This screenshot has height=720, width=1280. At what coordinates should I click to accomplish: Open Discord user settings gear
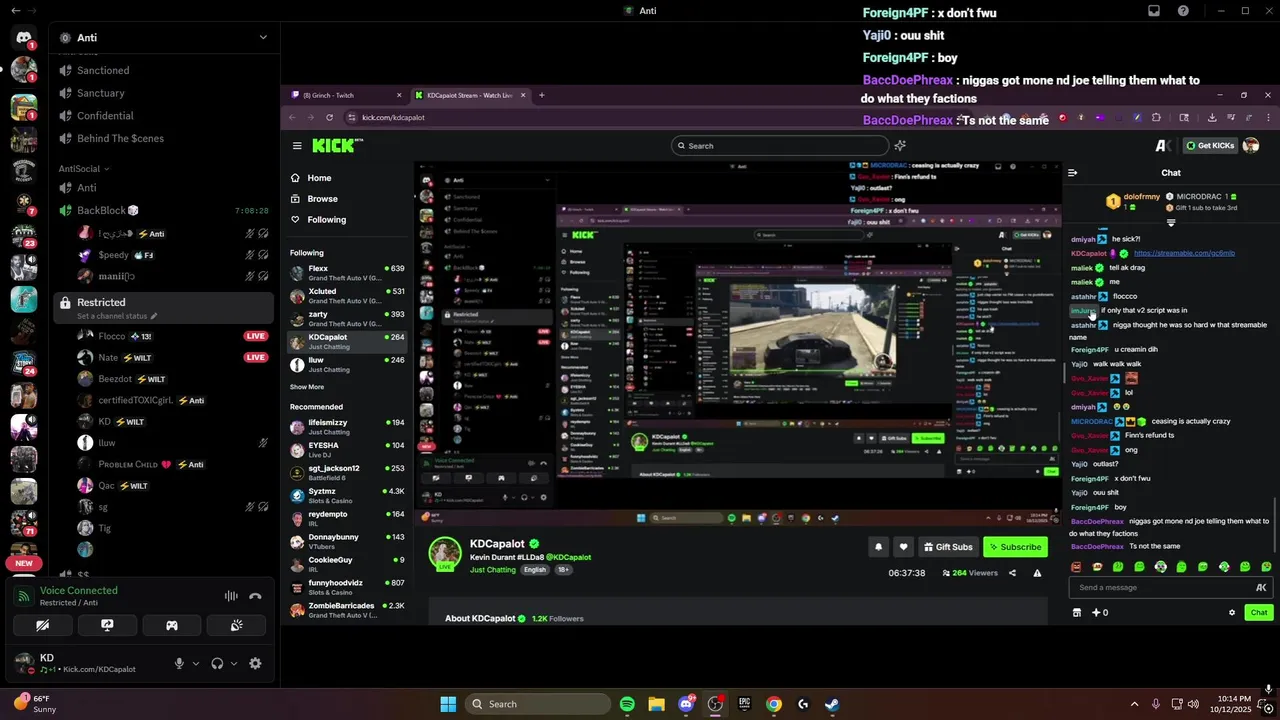(255, 663)
